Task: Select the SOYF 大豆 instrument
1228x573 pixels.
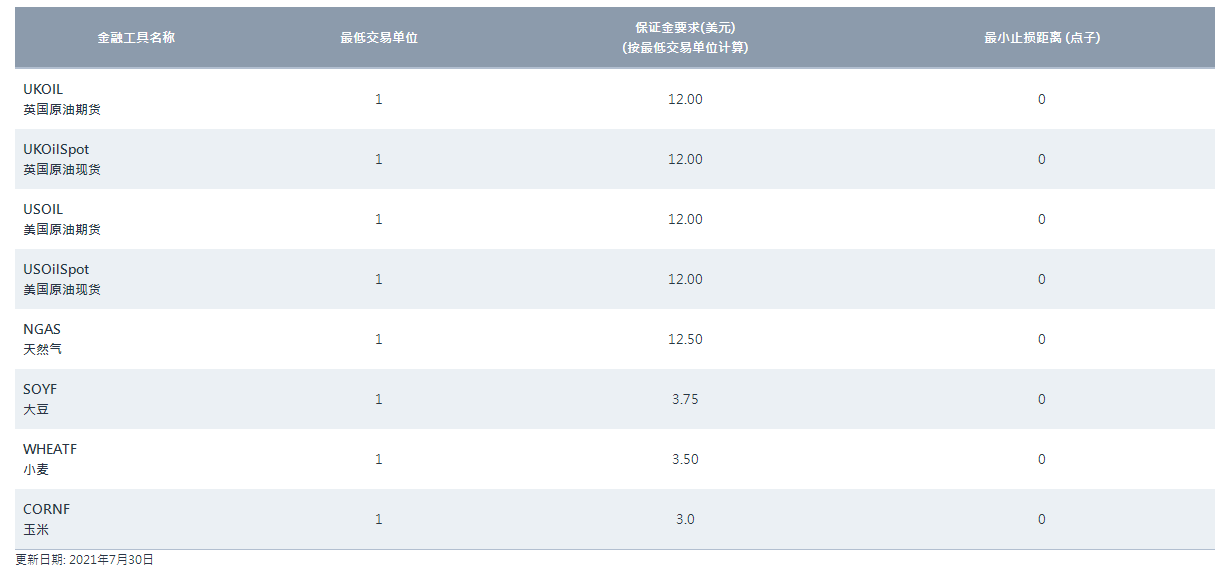Action: (40, 399)
